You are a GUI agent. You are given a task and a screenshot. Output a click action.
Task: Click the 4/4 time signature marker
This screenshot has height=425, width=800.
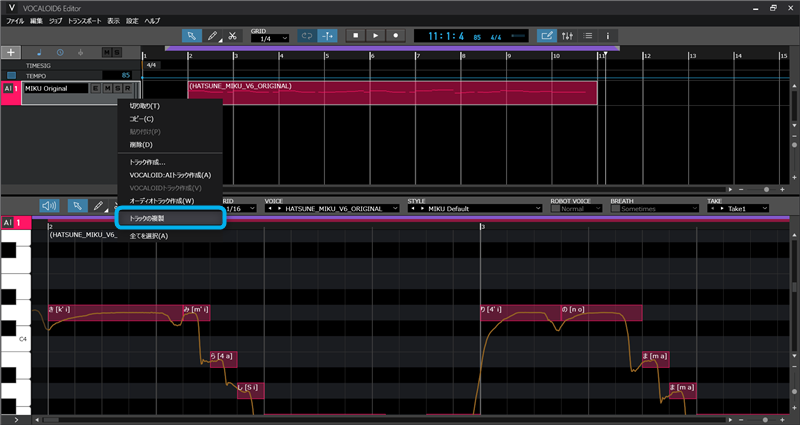click(x=151, y=65)
